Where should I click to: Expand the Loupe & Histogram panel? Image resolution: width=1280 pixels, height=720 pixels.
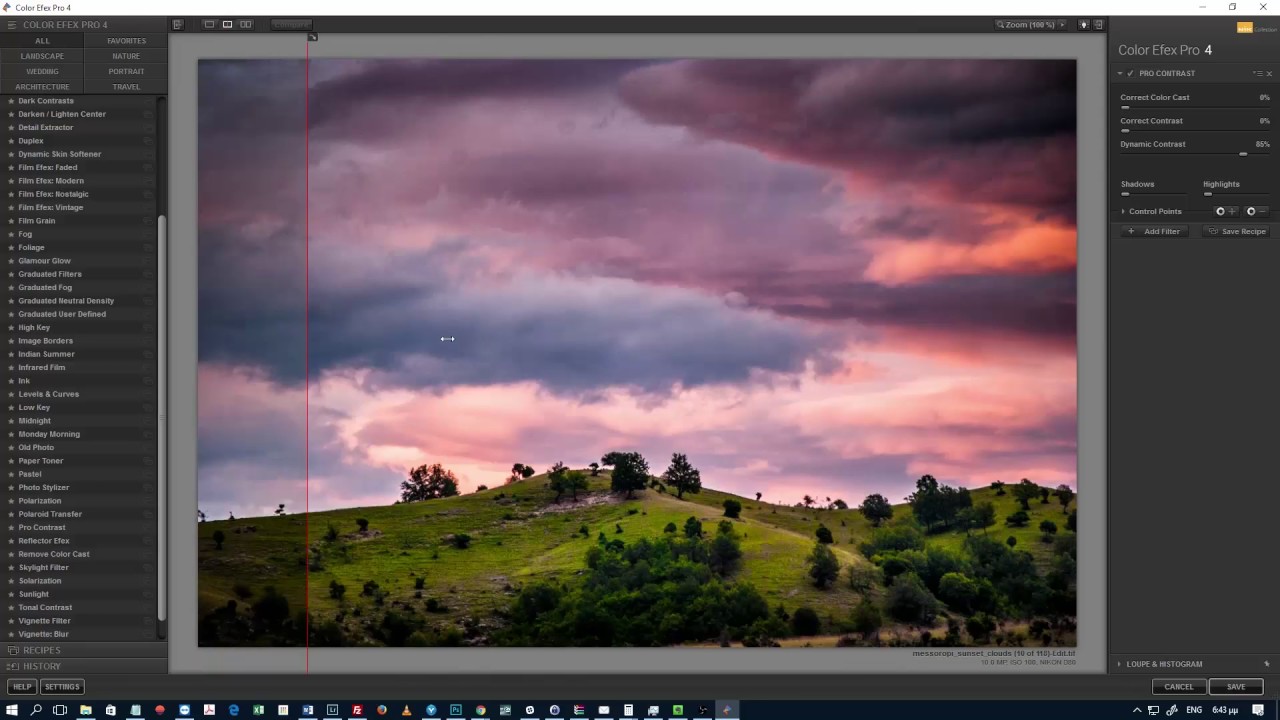[1163, 664]
